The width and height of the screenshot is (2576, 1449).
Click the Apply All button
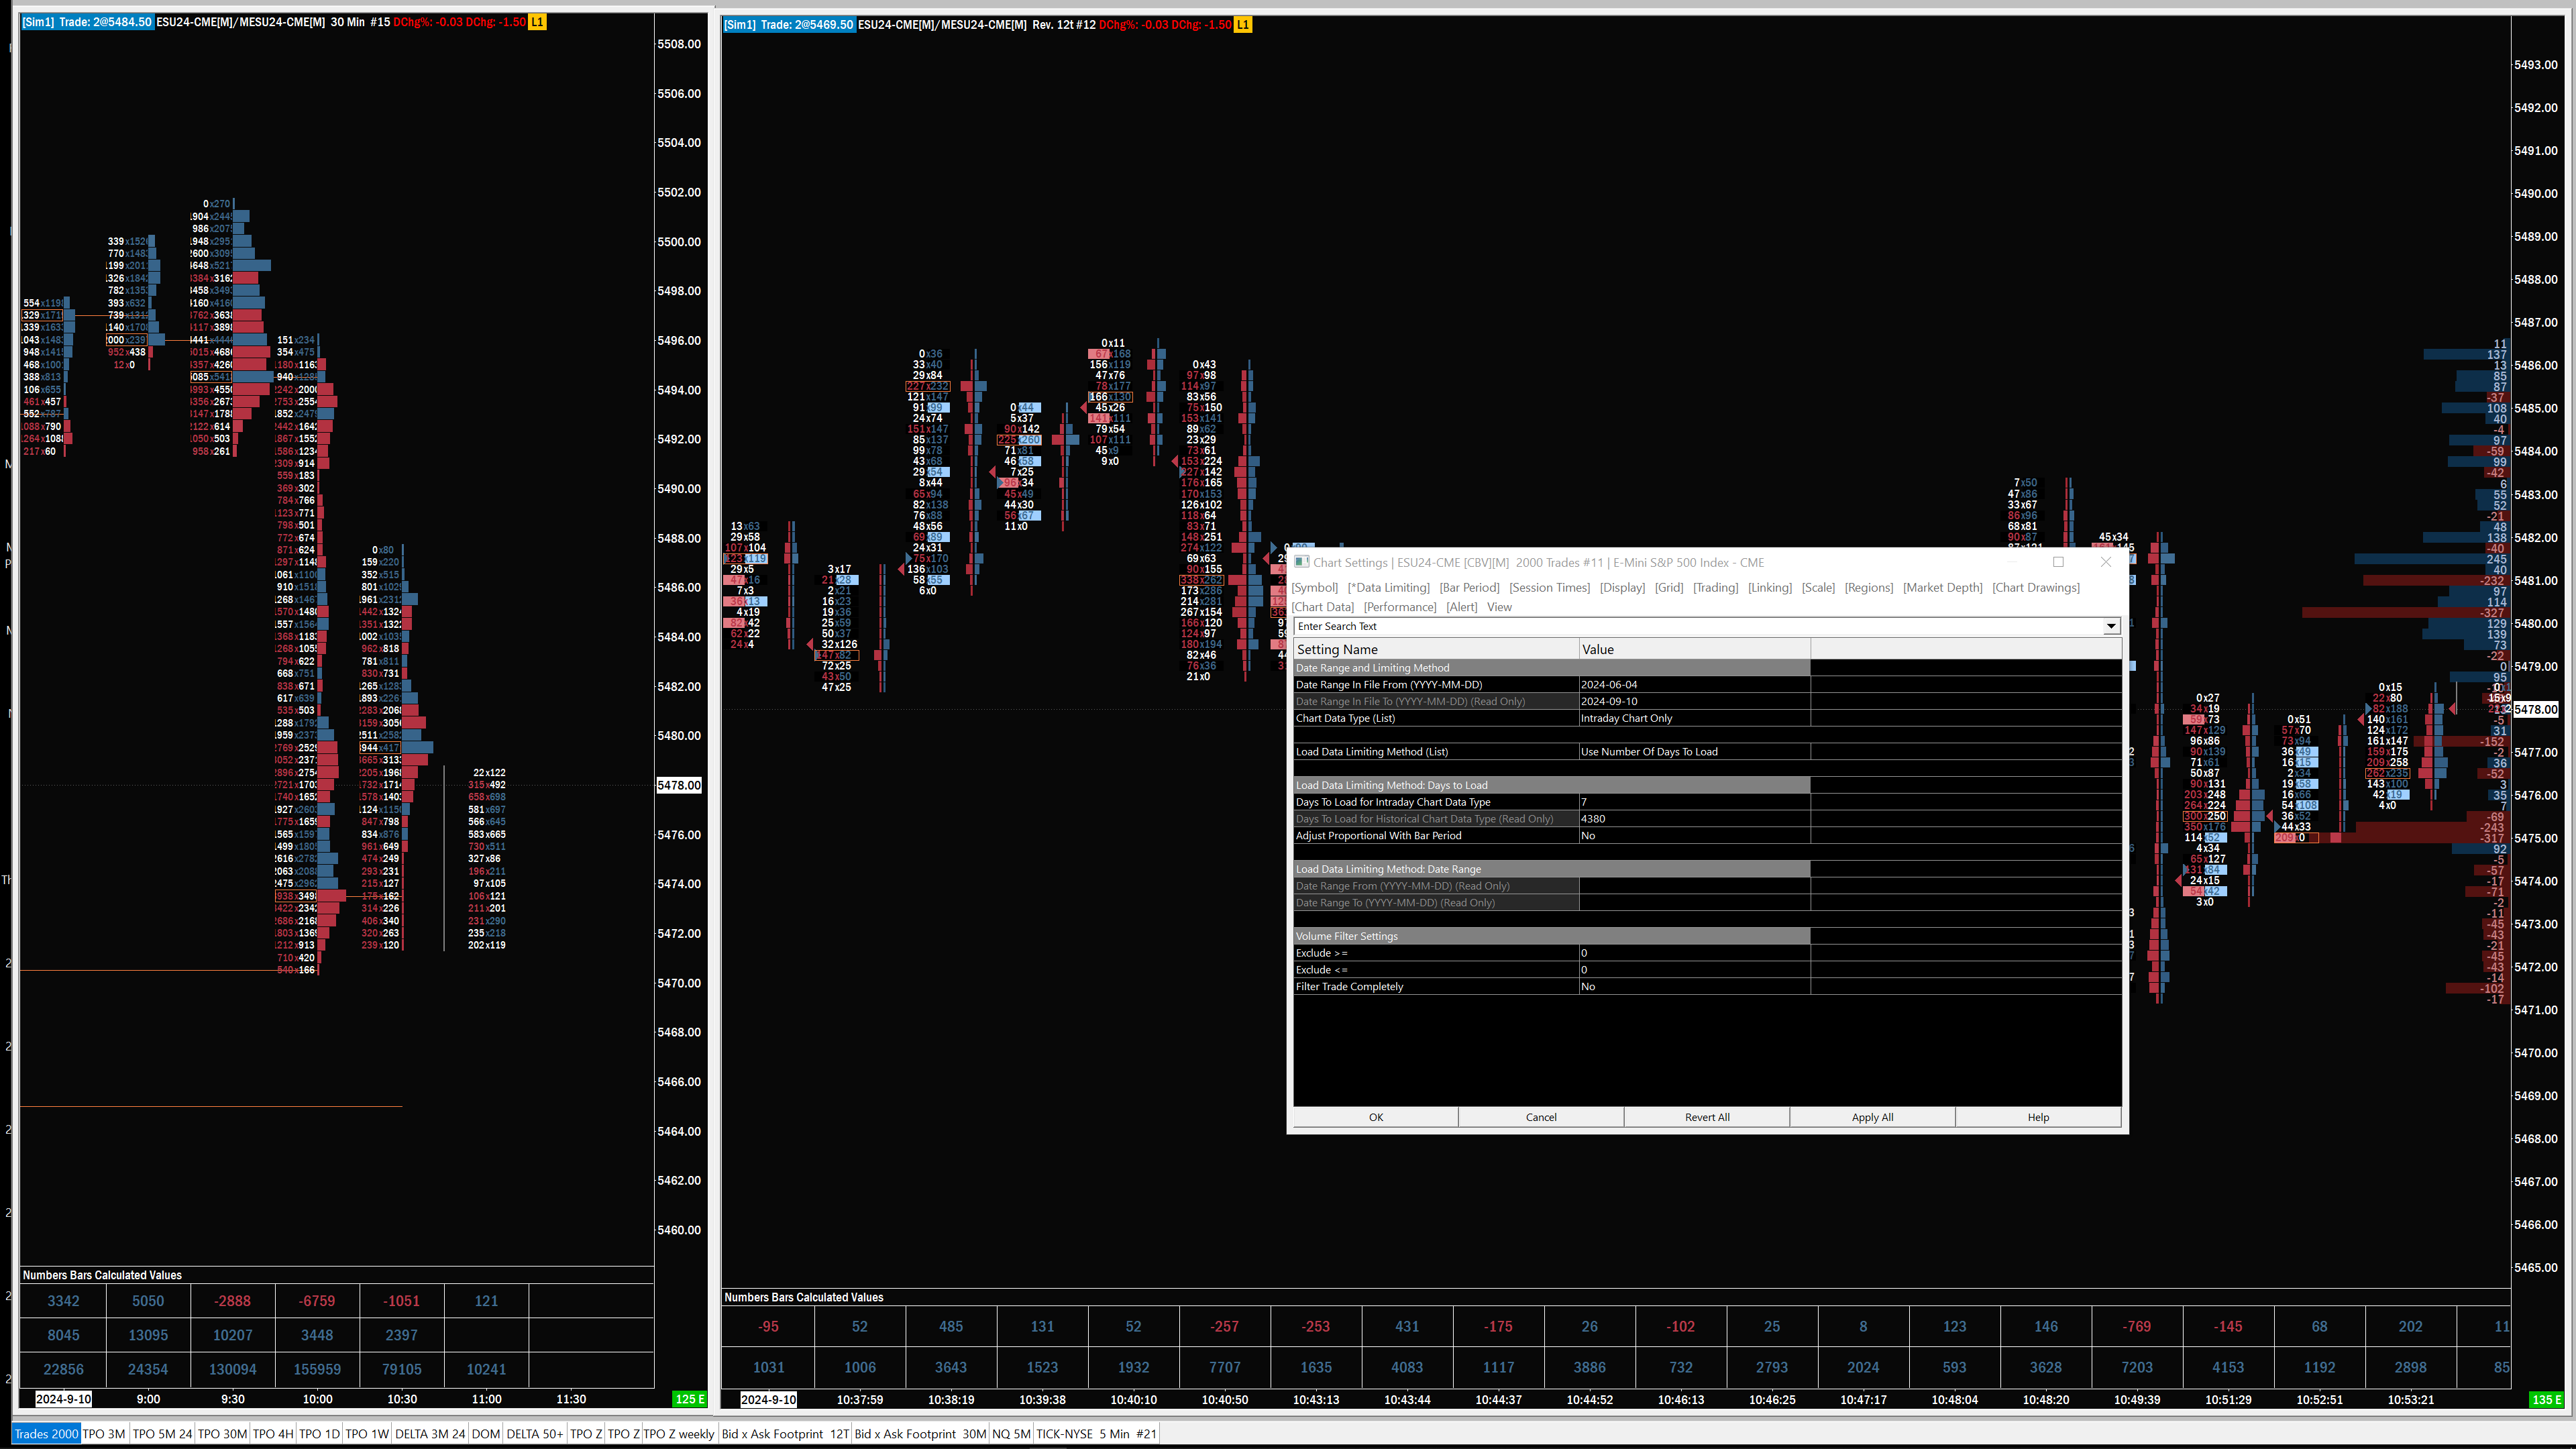1872,1117
